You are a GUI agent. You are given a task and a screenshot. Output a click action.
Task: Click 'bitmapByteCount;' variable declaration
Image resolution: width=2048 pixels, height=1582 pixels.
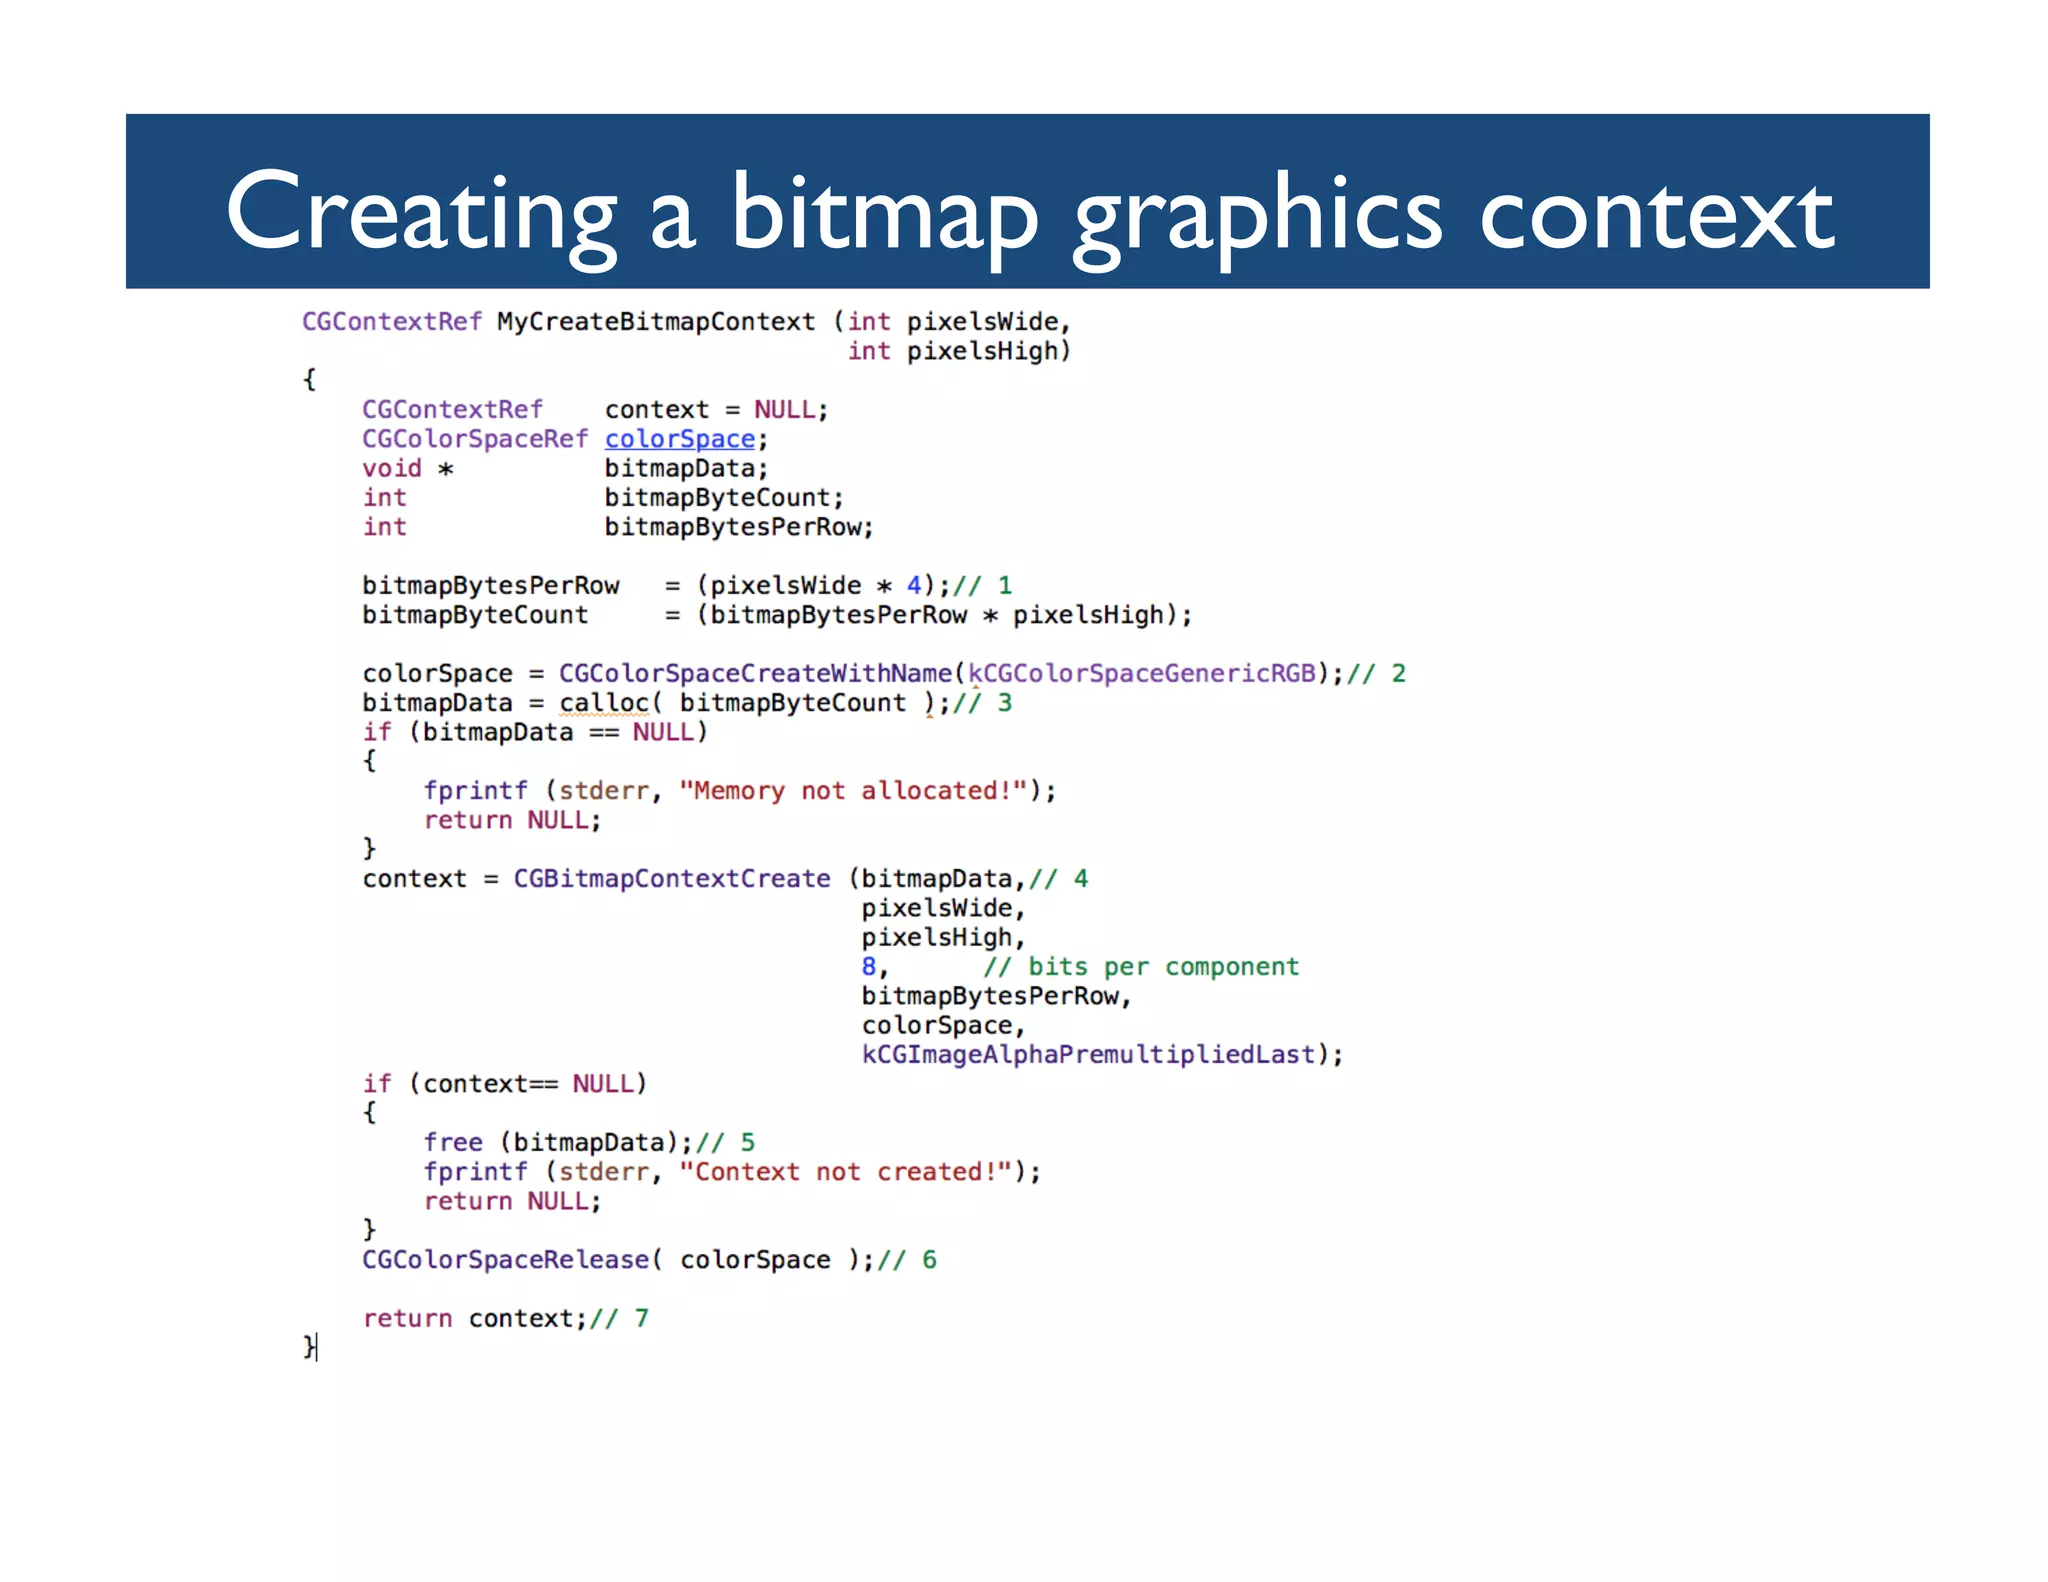(x=724, y=498)
